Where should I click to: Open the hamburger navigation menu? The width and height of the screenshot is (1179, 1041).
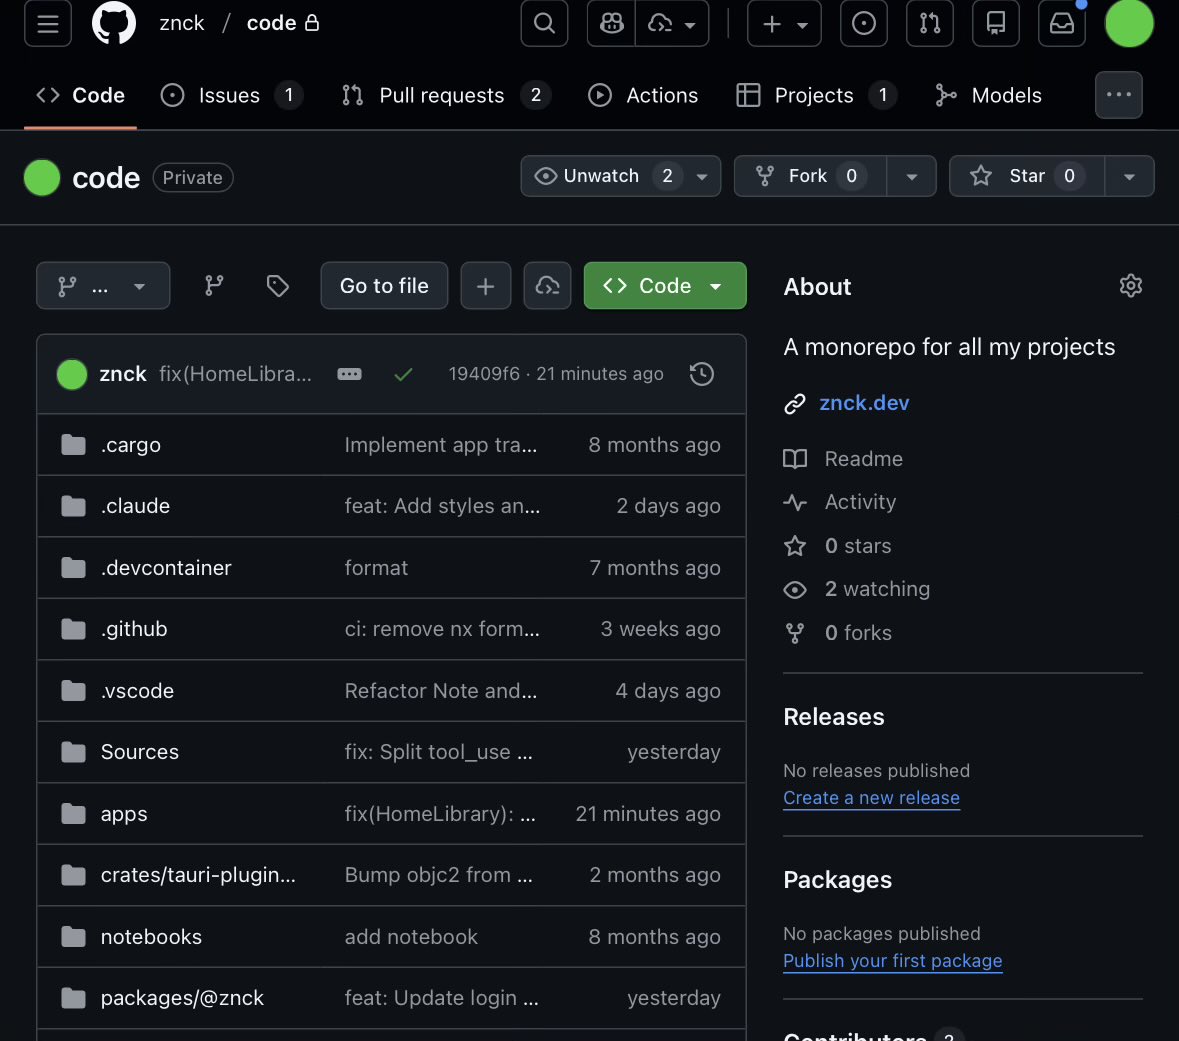[x=47, y=23]
